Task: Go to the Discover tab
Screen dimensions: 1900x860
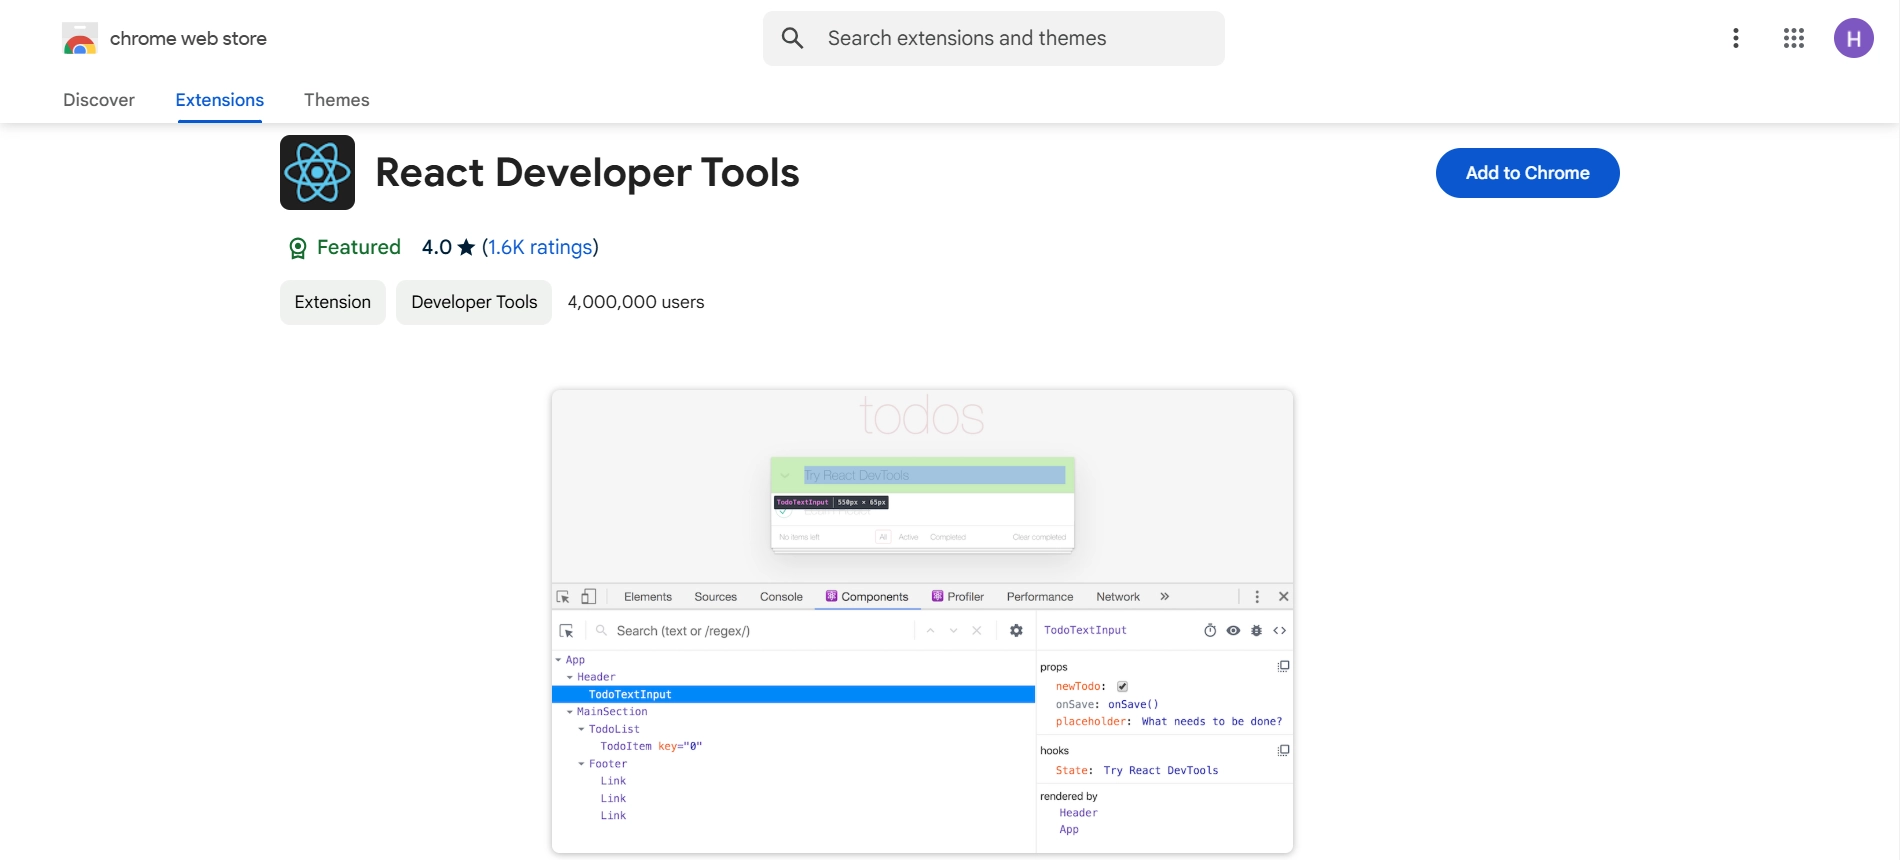Action: (99, 100)
